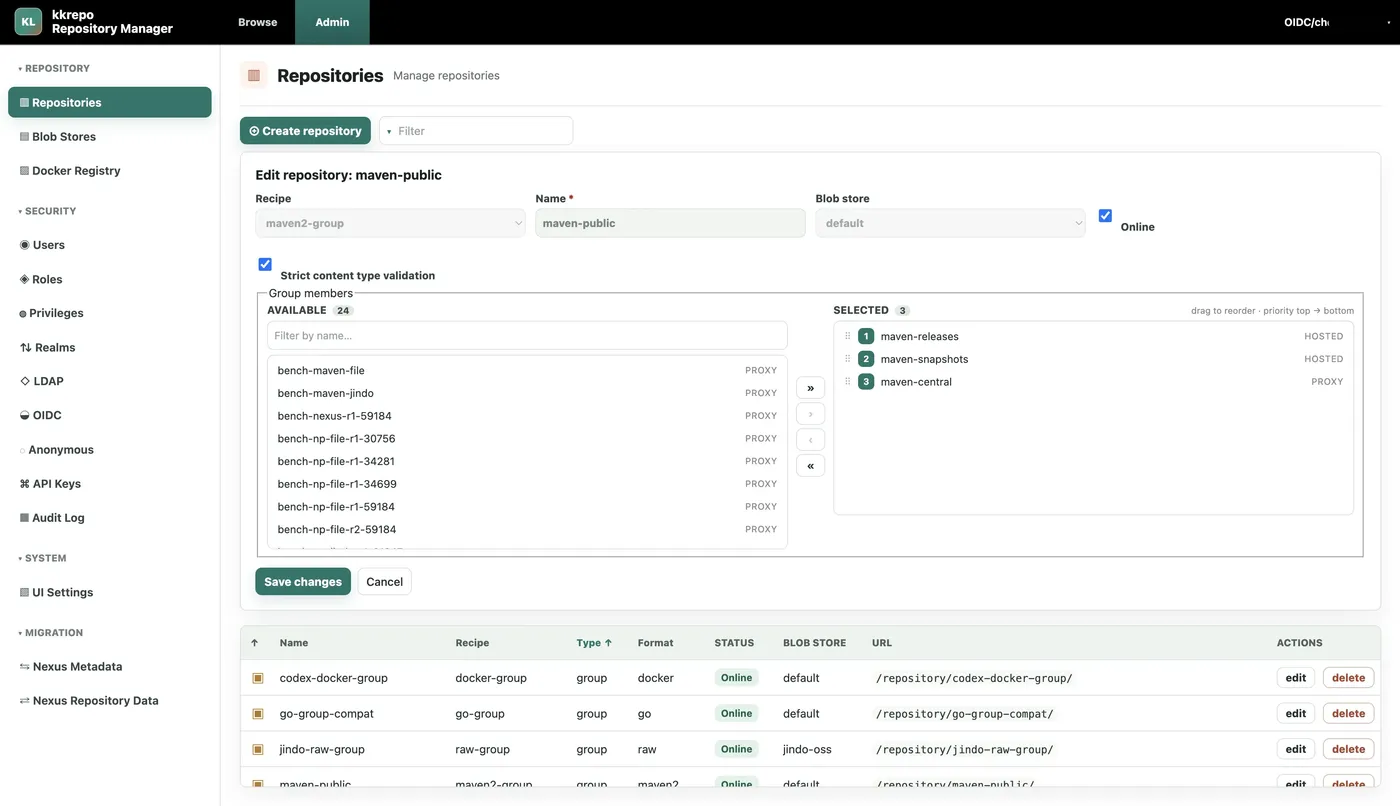Delete the jindo-raw-group repository
The width and height of the screenshot is (1400, 806).
(1348, 749)
